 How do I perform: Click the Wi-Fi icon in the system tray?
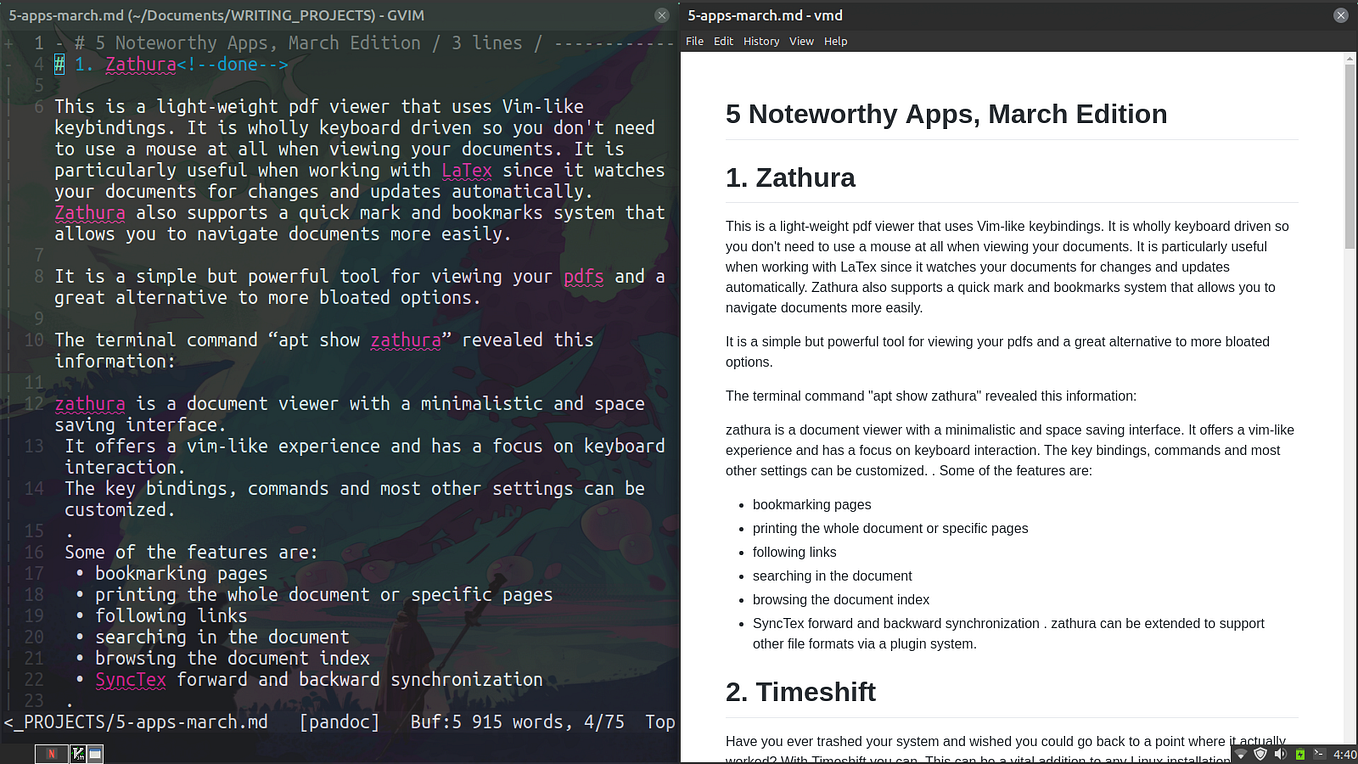tap(1240, 753)
